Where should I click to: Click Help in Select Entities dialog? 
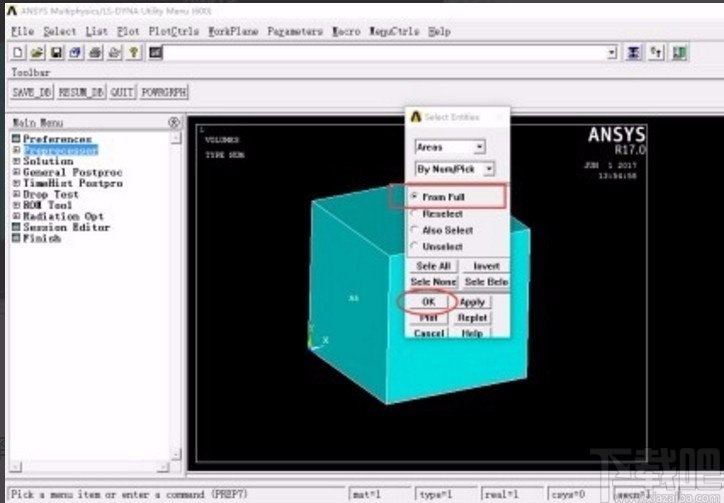tap(472, 333)
